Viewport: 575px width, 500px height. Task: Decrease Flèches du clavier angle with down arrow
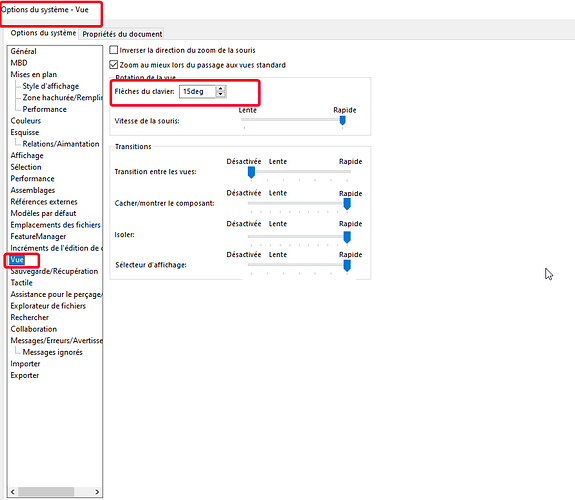tap(220, 95)
